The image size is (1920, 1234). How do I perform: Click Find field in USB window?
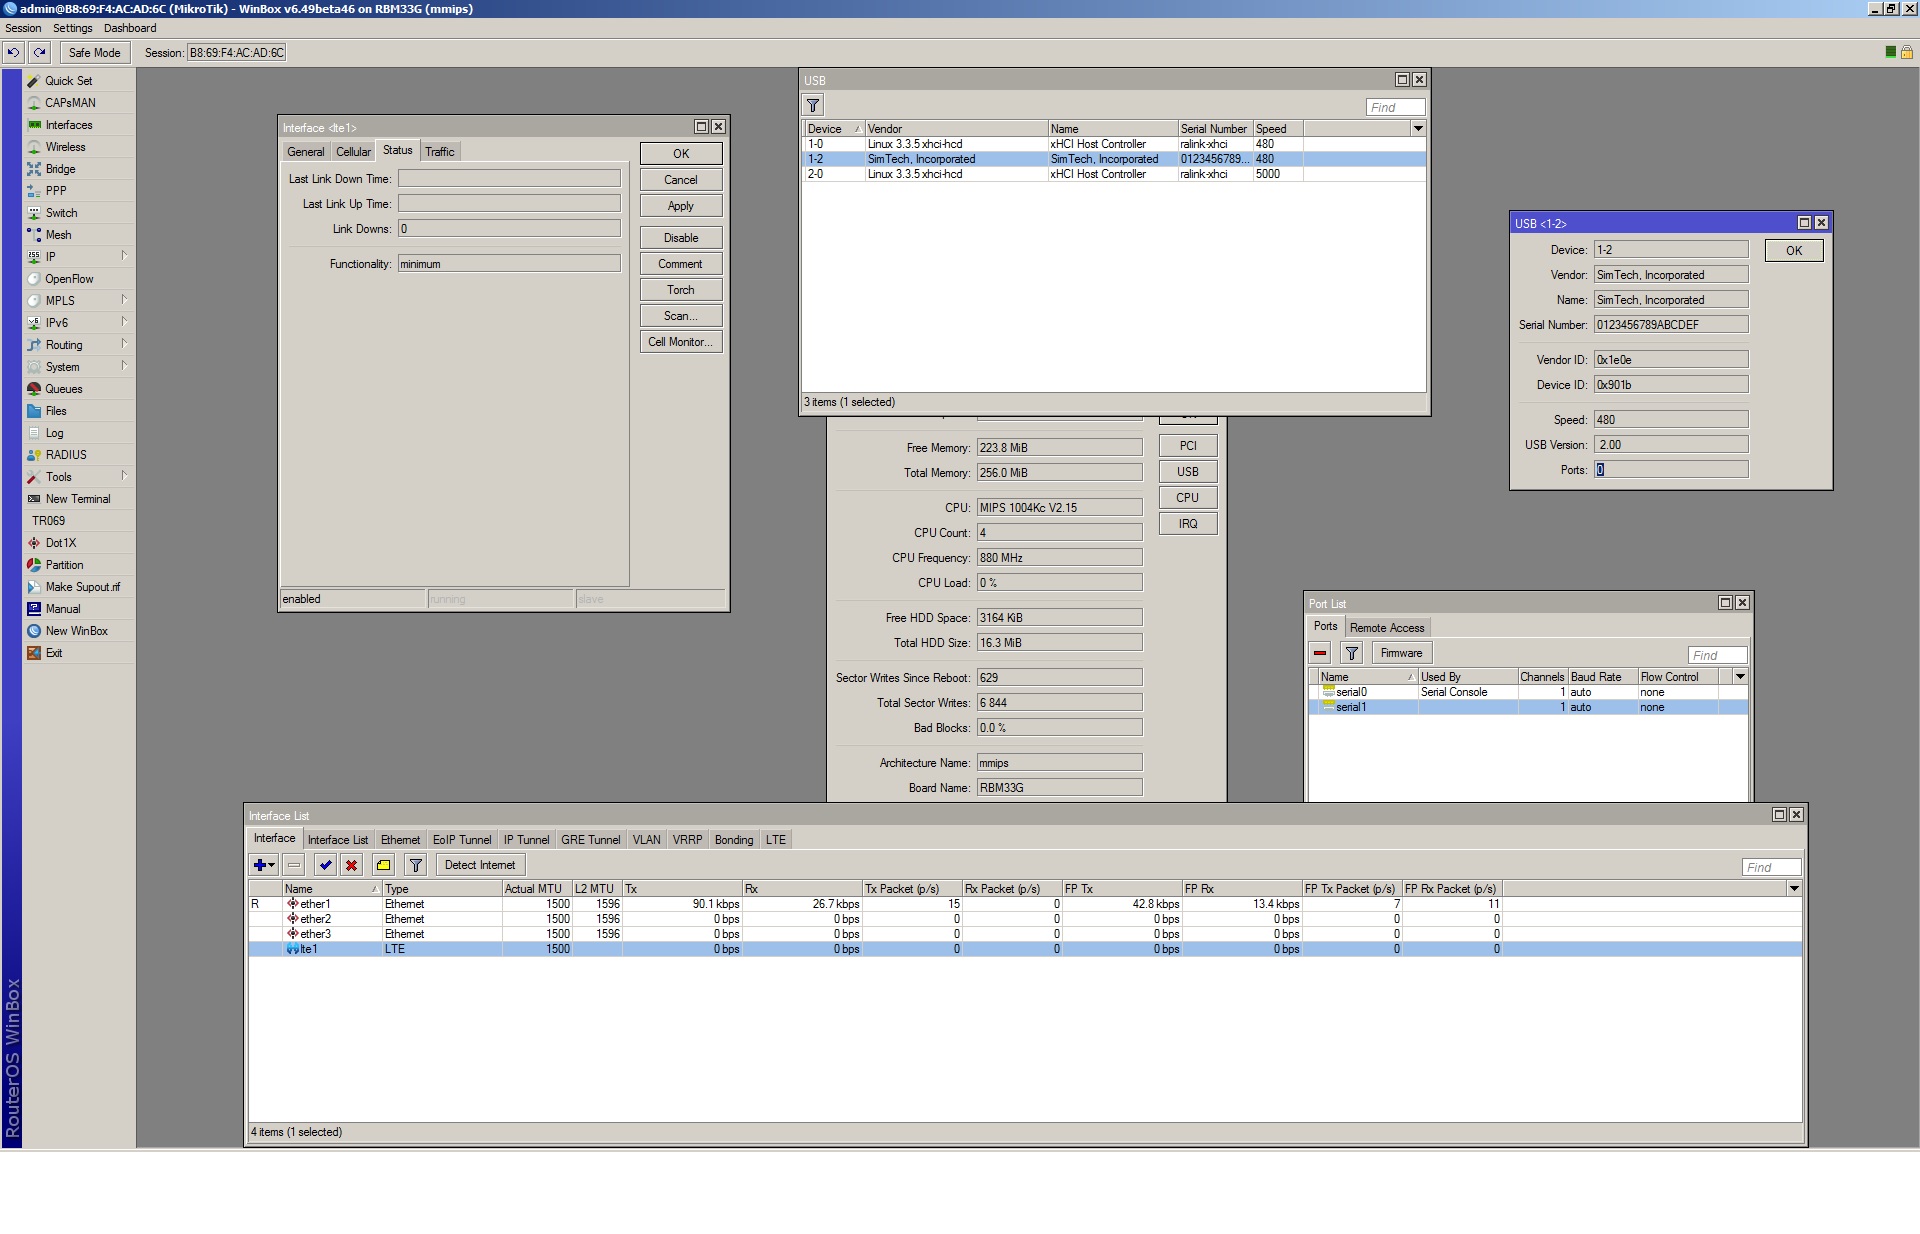tap(1395, 107)
